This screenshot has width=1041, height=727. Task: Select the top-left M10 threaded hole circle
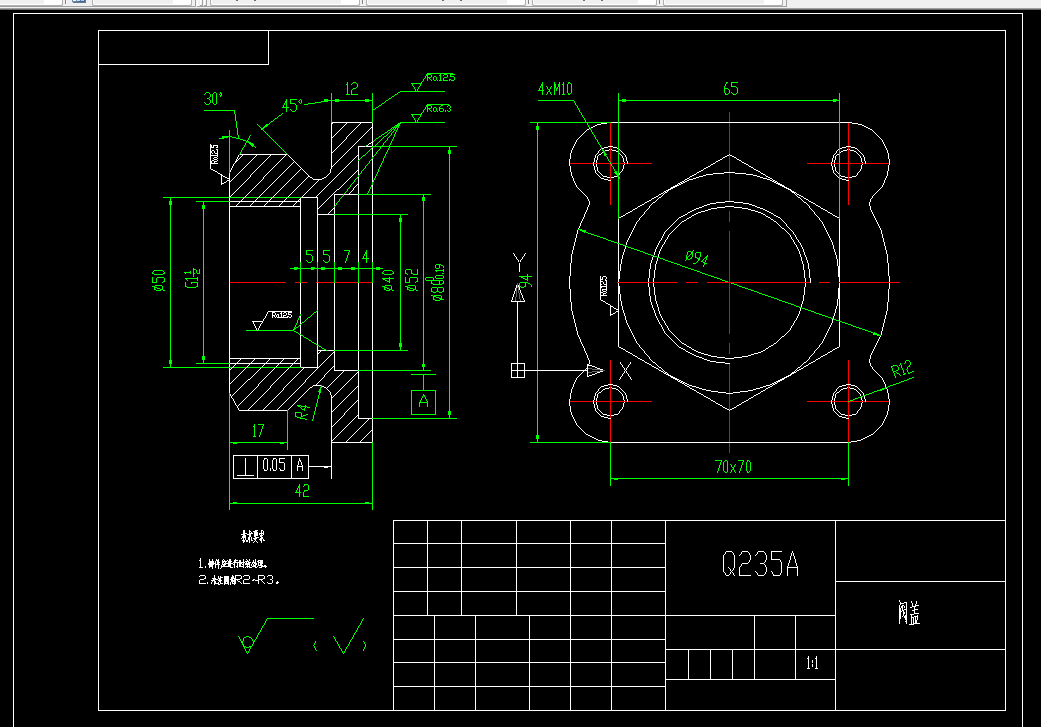coord(609,163)
